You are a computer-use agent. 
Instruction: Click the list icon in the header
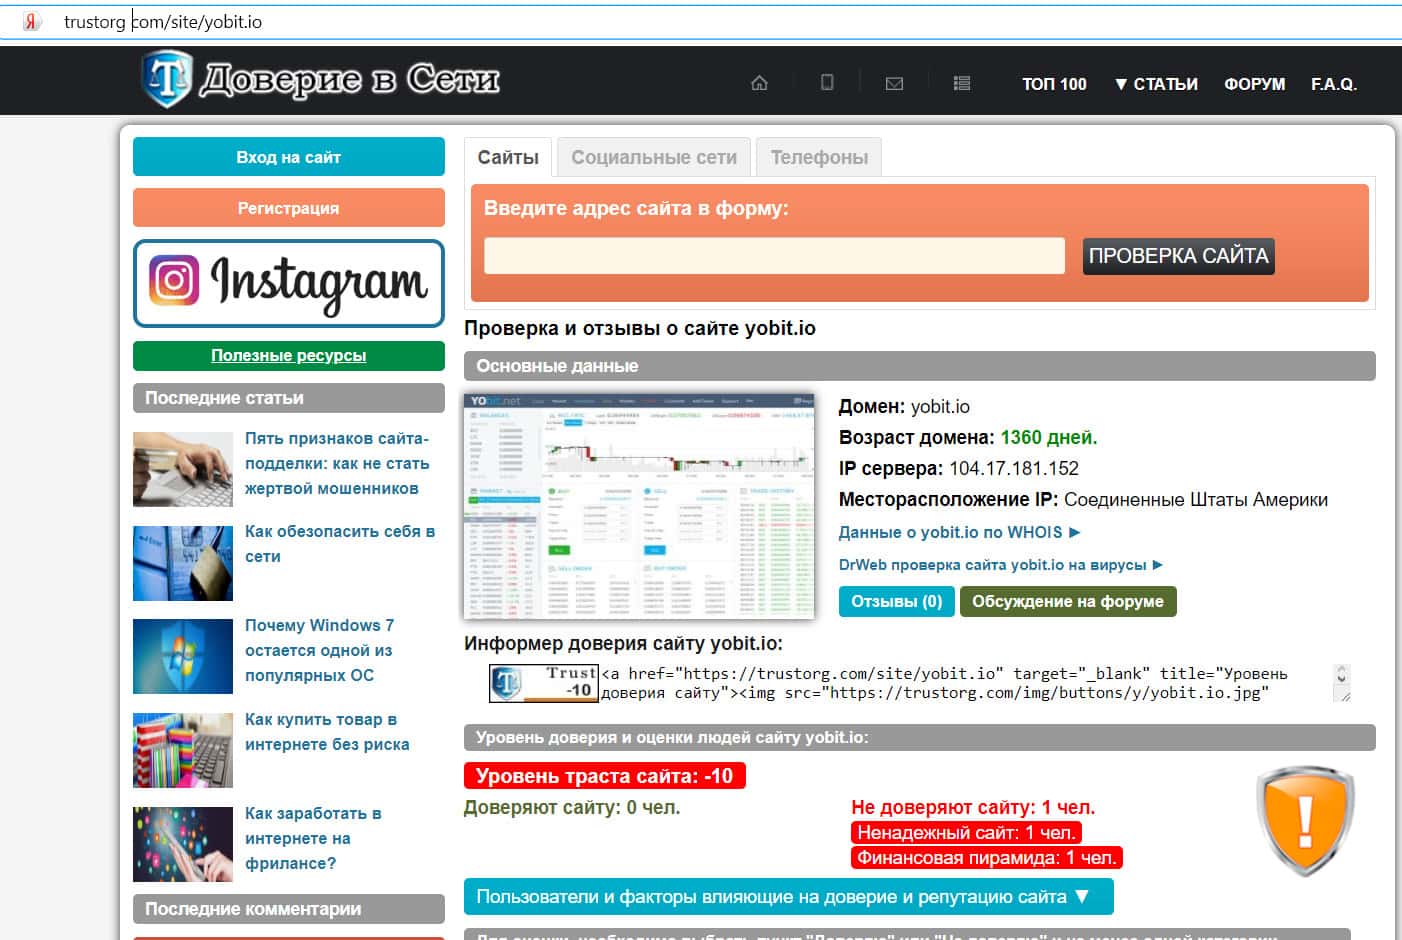pyautogui.click(x=962, y=84)
